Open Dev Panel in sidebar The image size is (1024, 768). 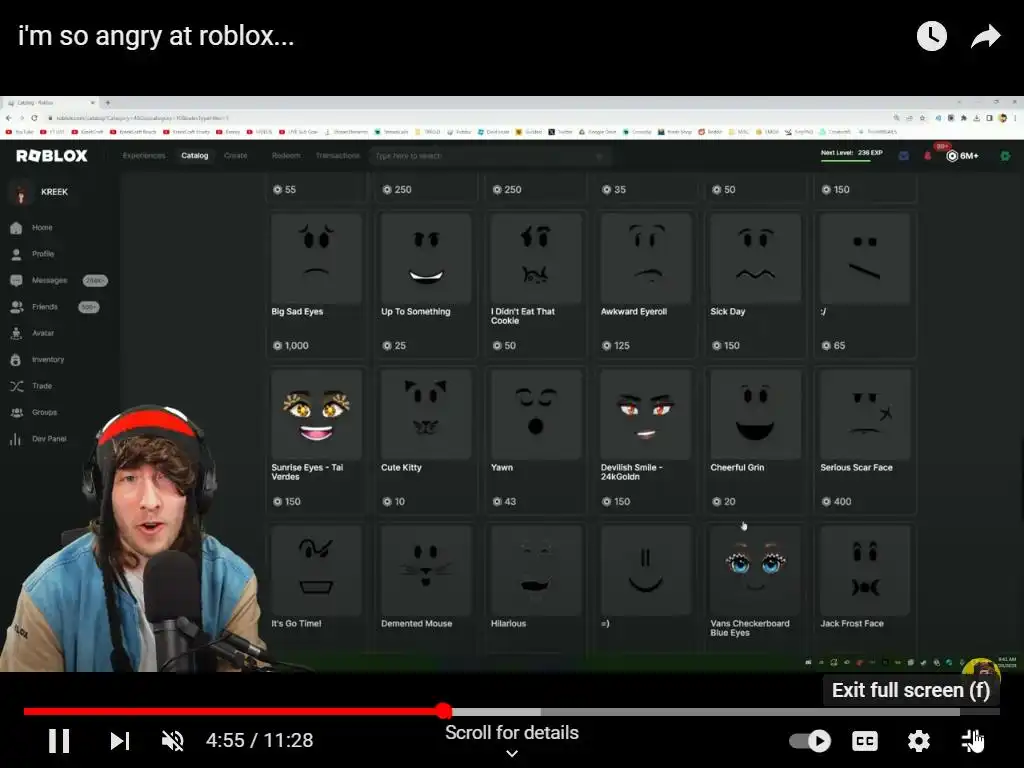pyautogui.click(x=49, y=439)
